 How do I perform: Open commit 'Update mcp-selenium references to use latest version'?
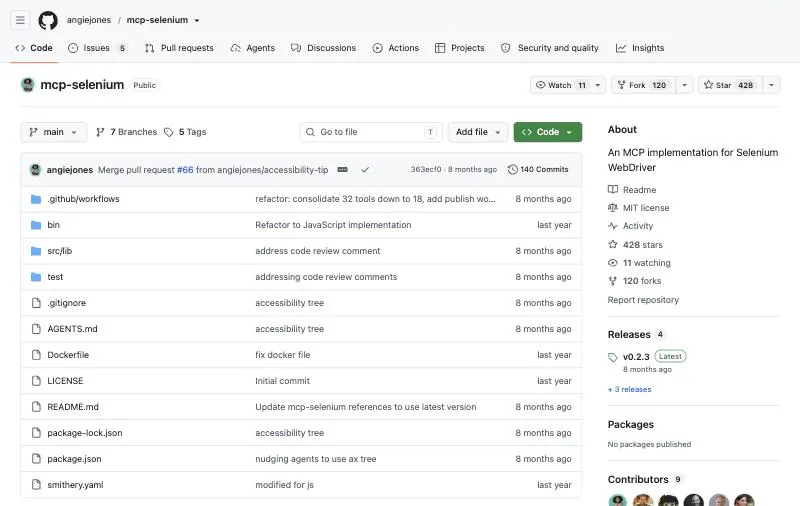tap(366, 407)
